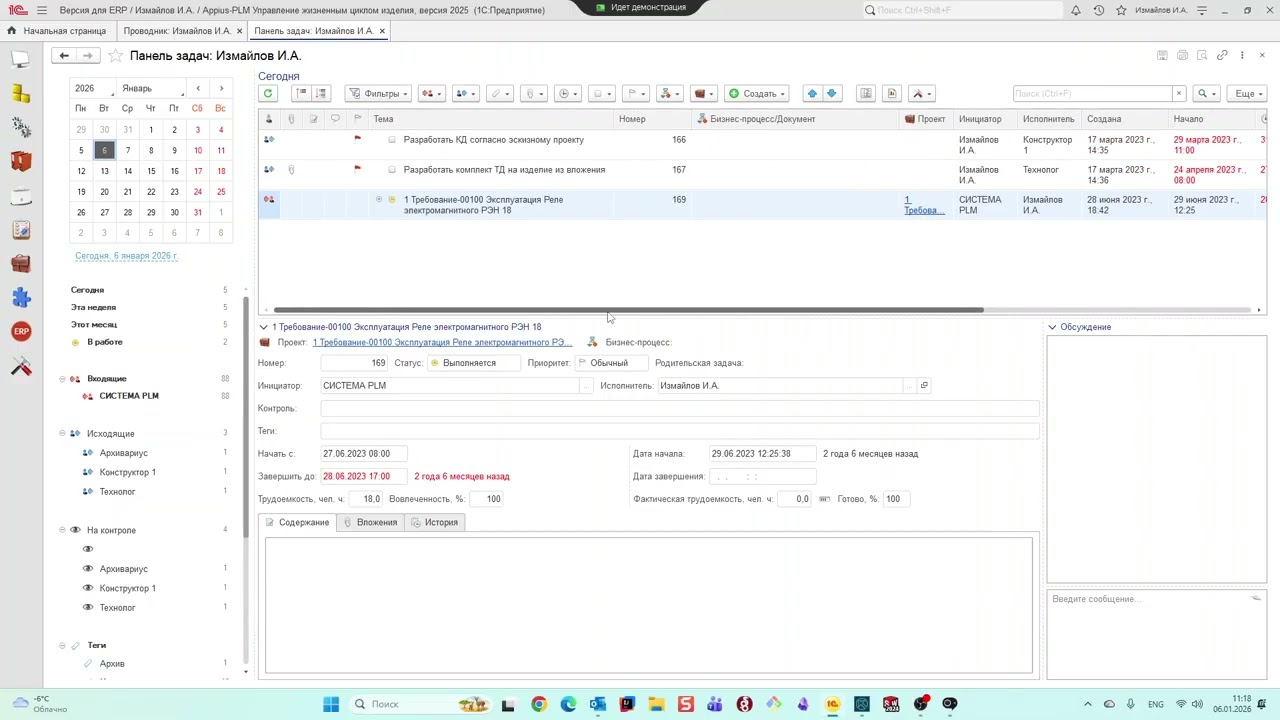Viewport: 1280px width, 720px height.
Task: Open the Содержание tab
Action: coord(297,522)
